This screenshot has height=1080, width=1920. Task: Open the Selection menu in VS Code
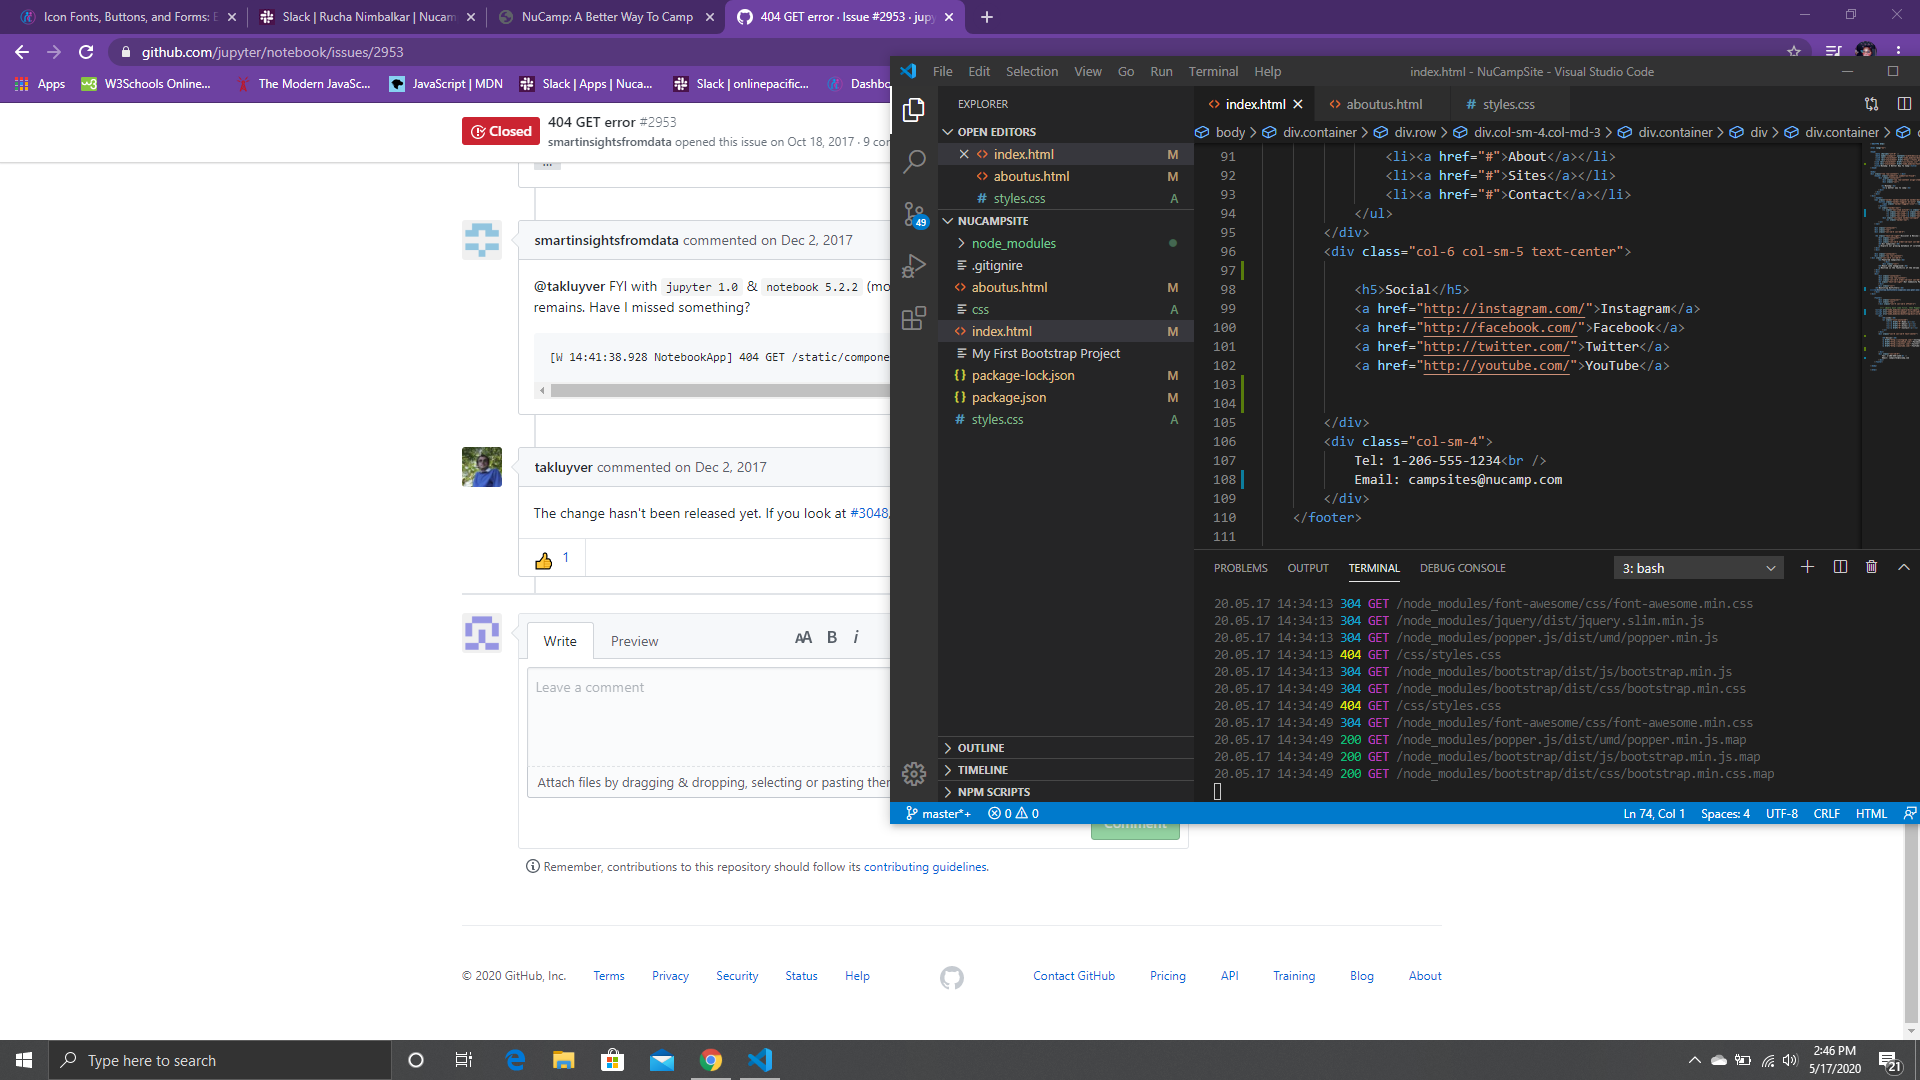tap(1031, 71)
